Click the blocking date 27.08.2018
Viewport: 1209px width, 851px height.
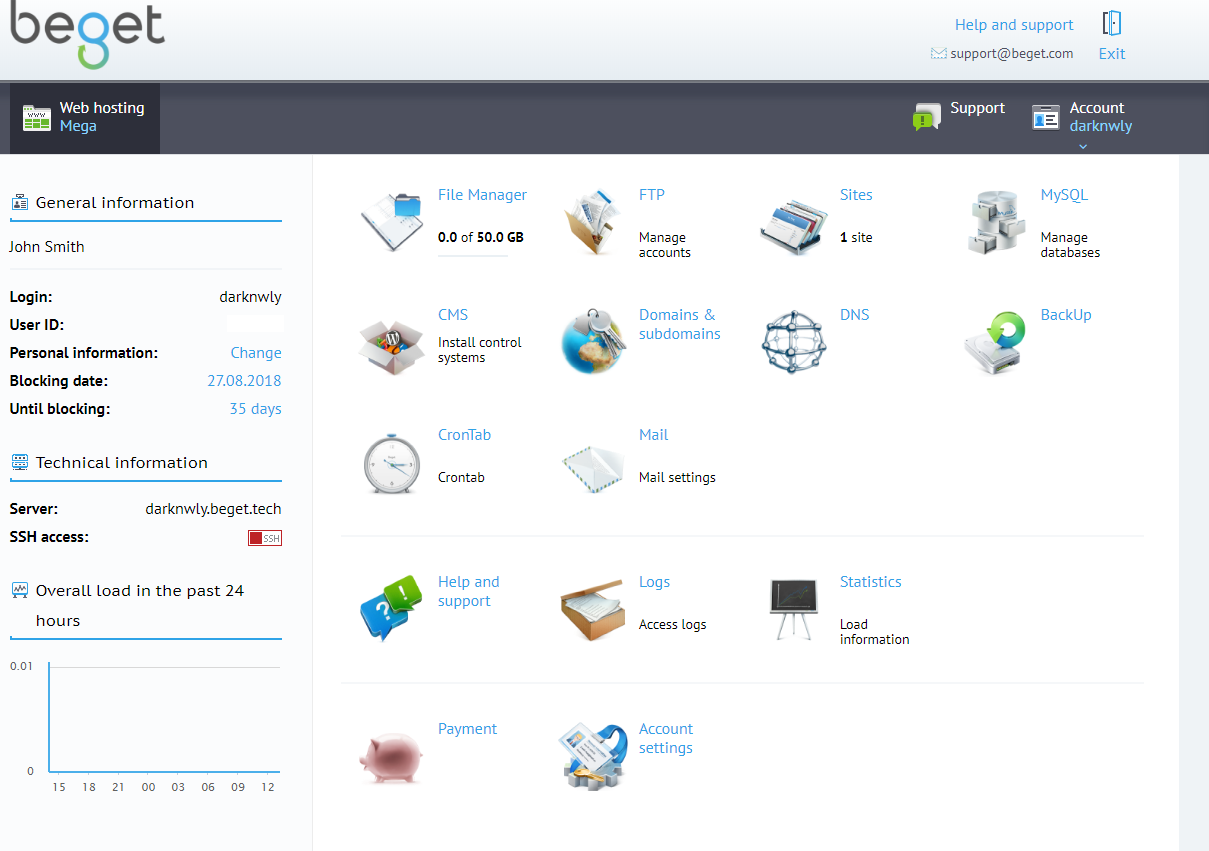click(x=244, y=381)
